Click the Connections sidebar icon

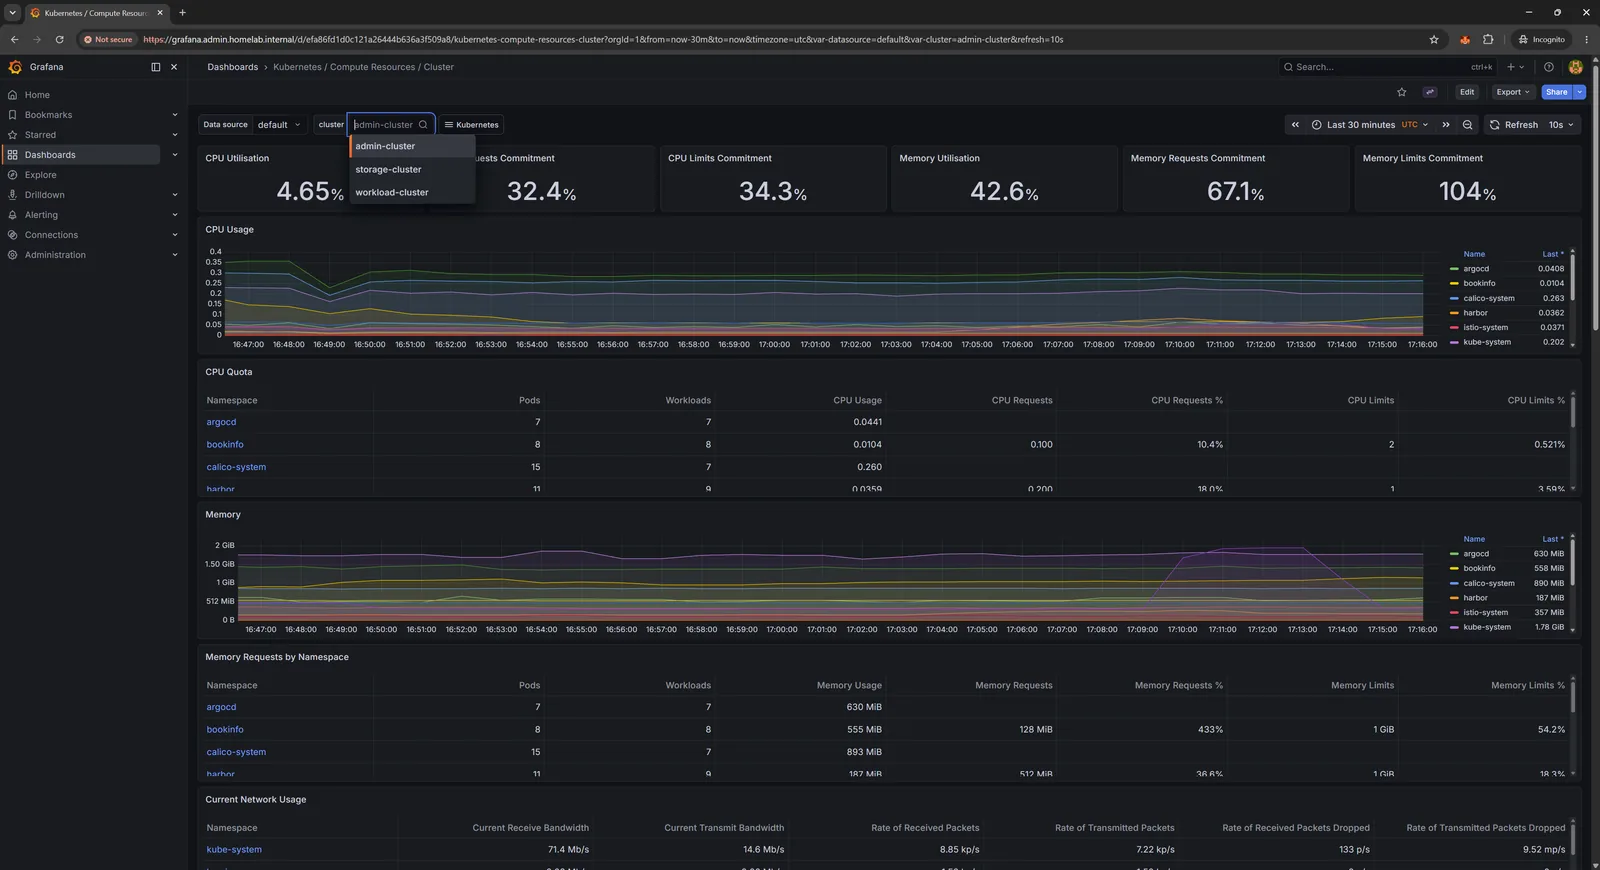(x=12, y=235)
